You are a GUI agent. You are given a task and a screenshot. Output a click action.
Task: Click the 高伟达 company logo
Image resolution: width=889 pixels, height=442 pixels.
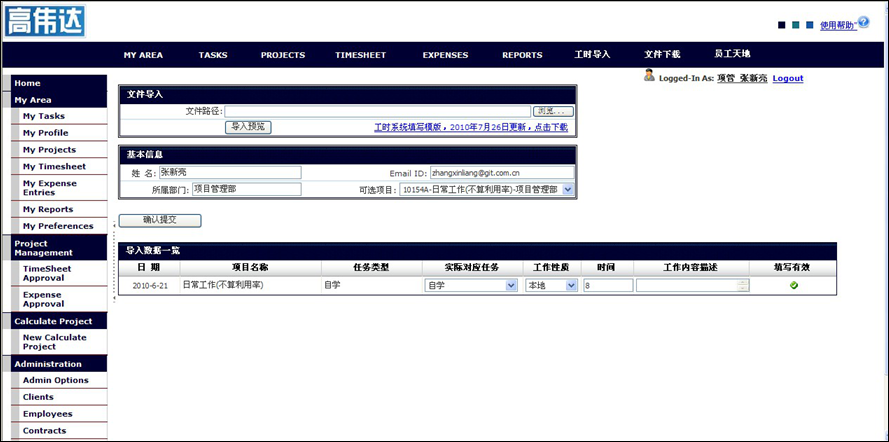pos(45,21)
